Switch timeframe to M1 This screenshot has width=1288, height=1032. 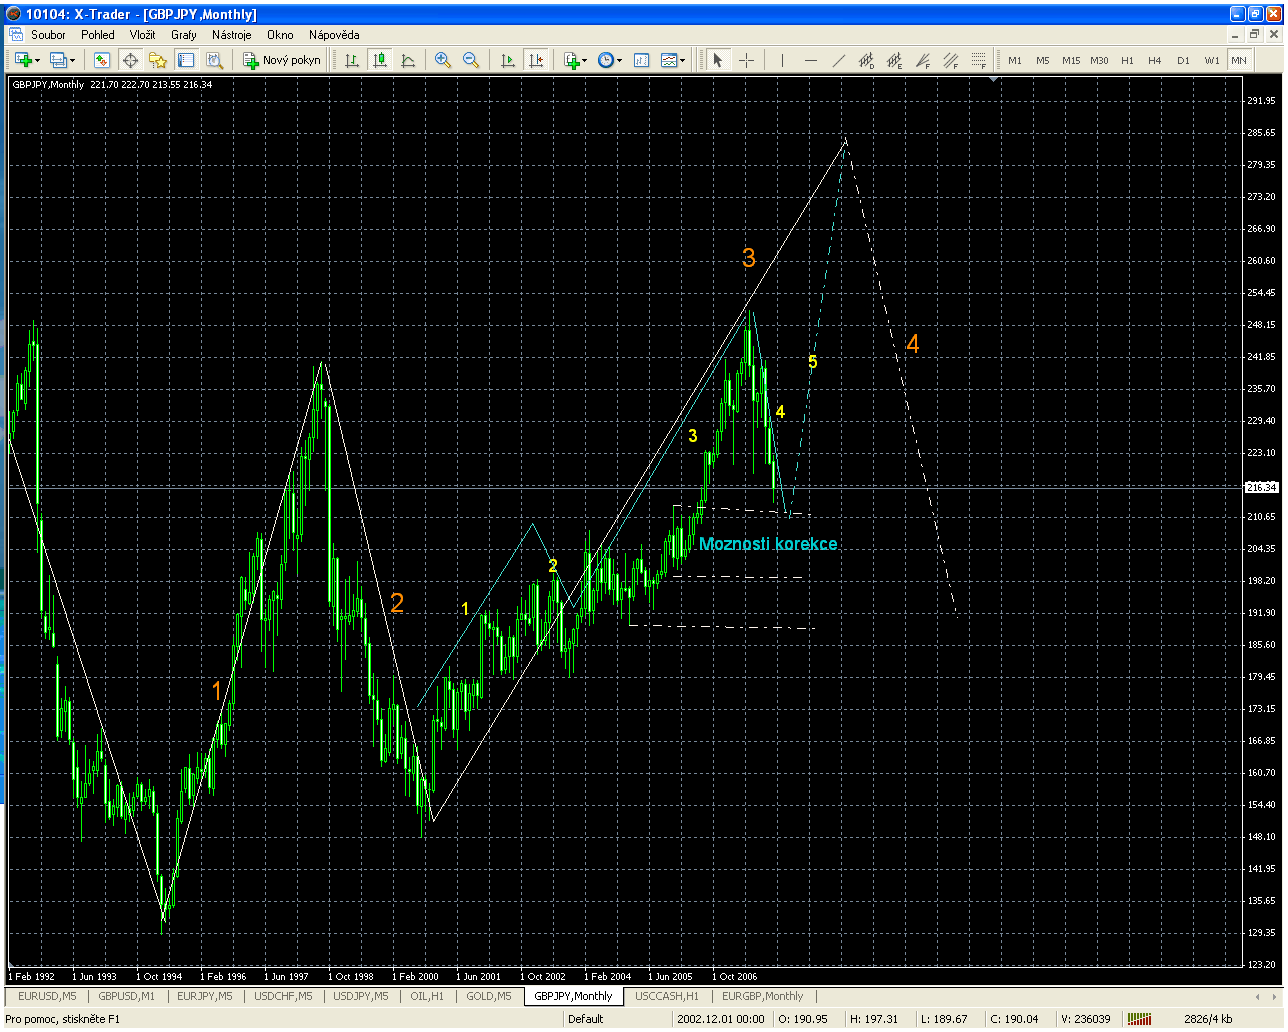[1015, 60]
